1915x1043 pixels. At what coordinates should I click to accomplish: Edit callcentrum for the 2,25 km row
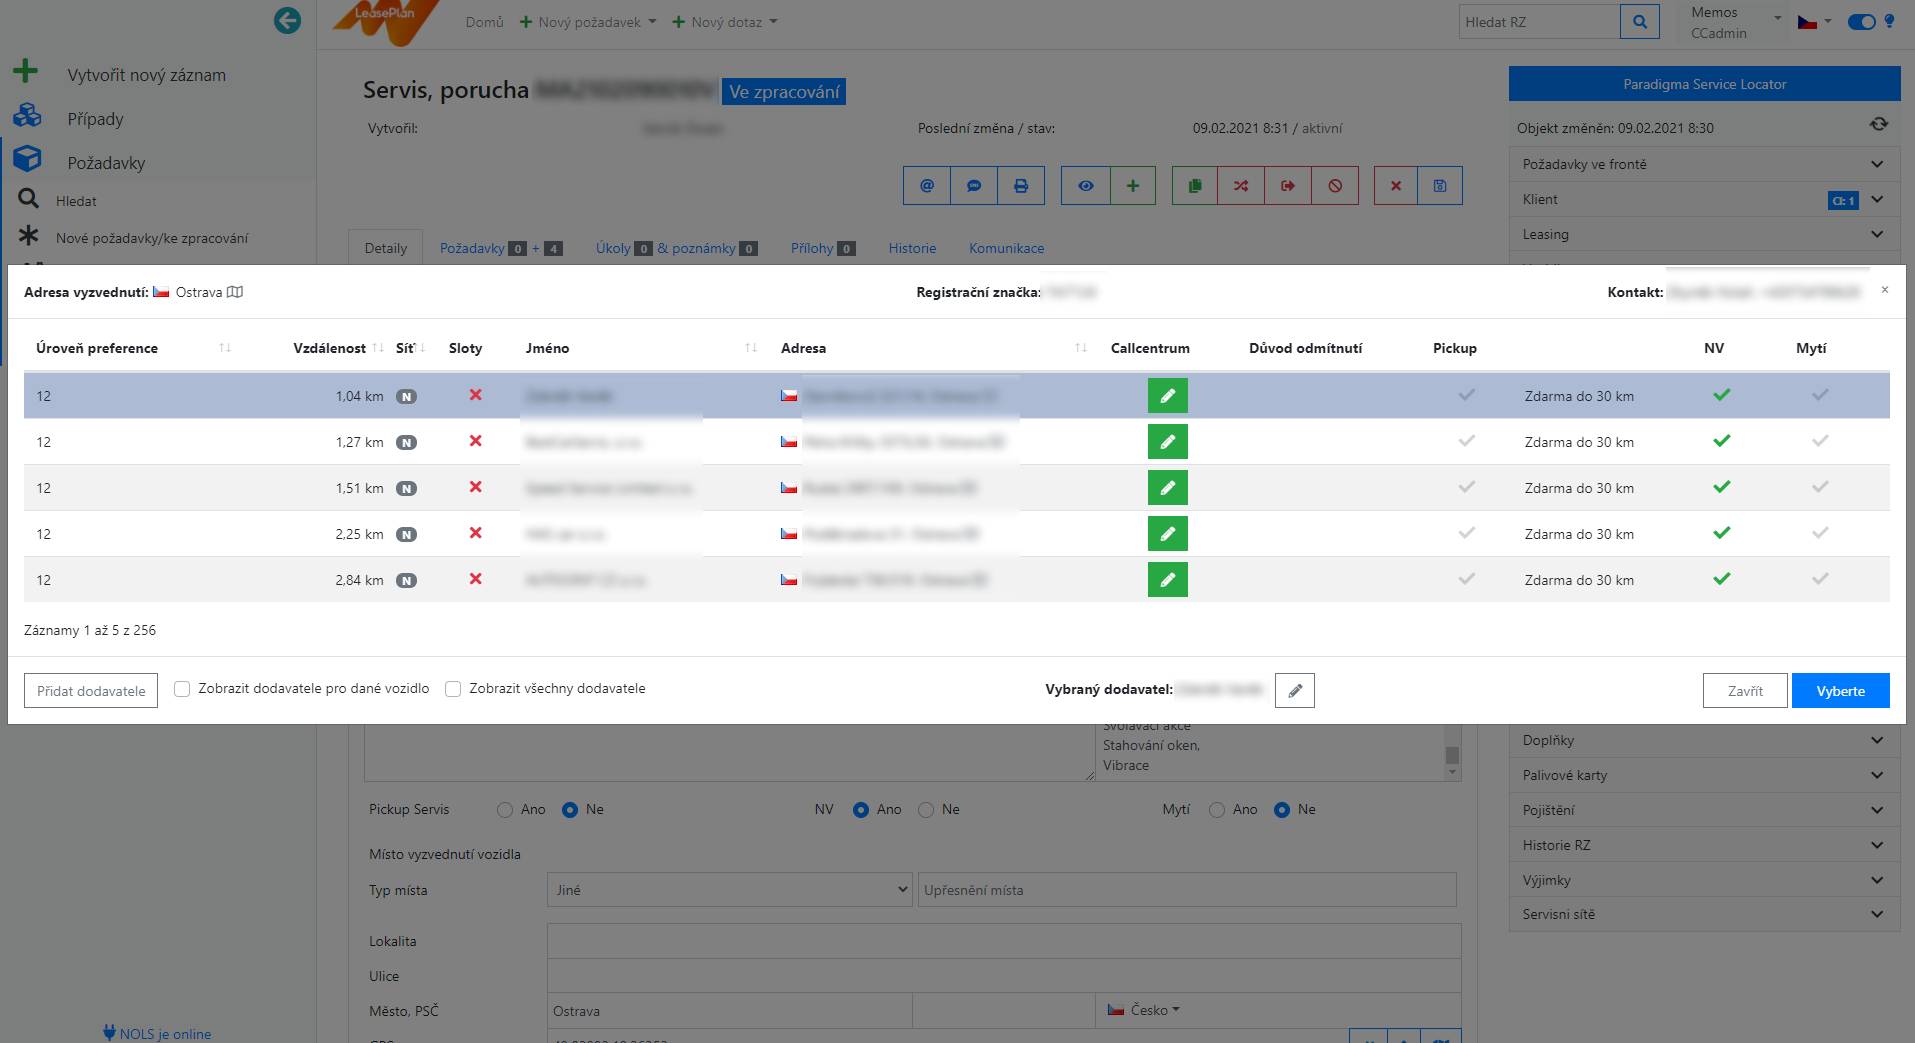point(1168,534)
